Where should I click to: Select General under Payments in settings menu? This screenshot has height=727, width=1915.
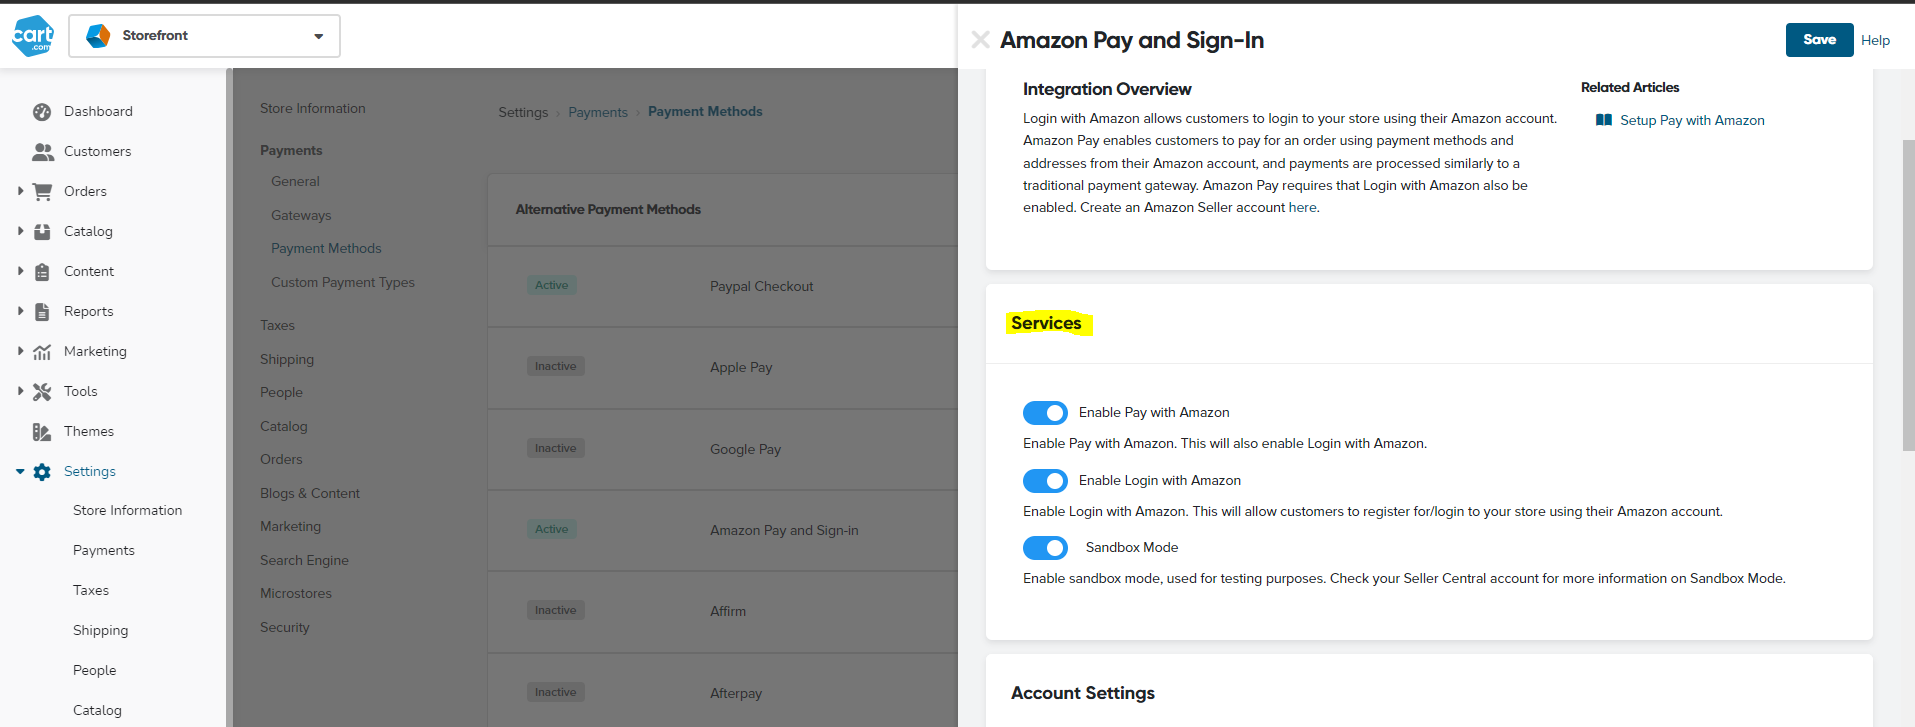pyautogui.click(x=295, y=181)
